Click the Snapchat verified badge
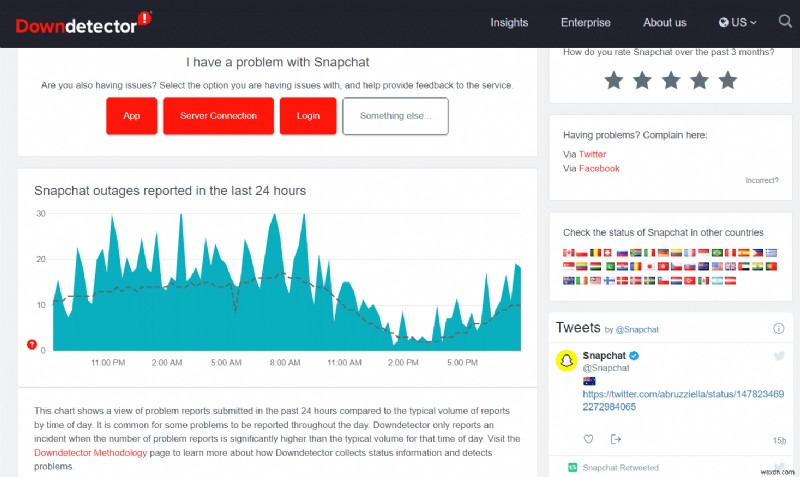Image resolution: width=800 pixels, height=477 pixels. [x=634, y=356]
